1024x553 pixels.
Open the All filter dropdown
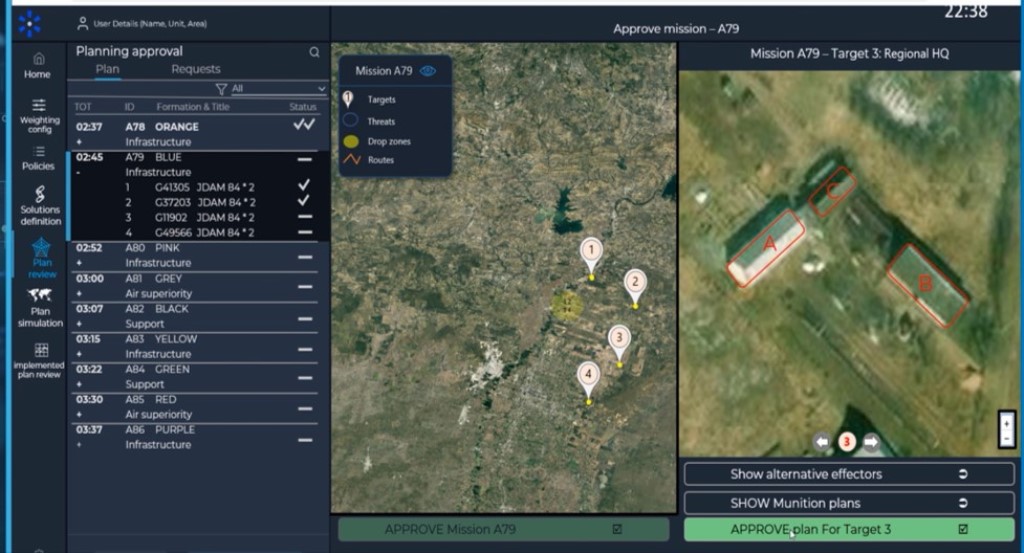click(272, 89)
